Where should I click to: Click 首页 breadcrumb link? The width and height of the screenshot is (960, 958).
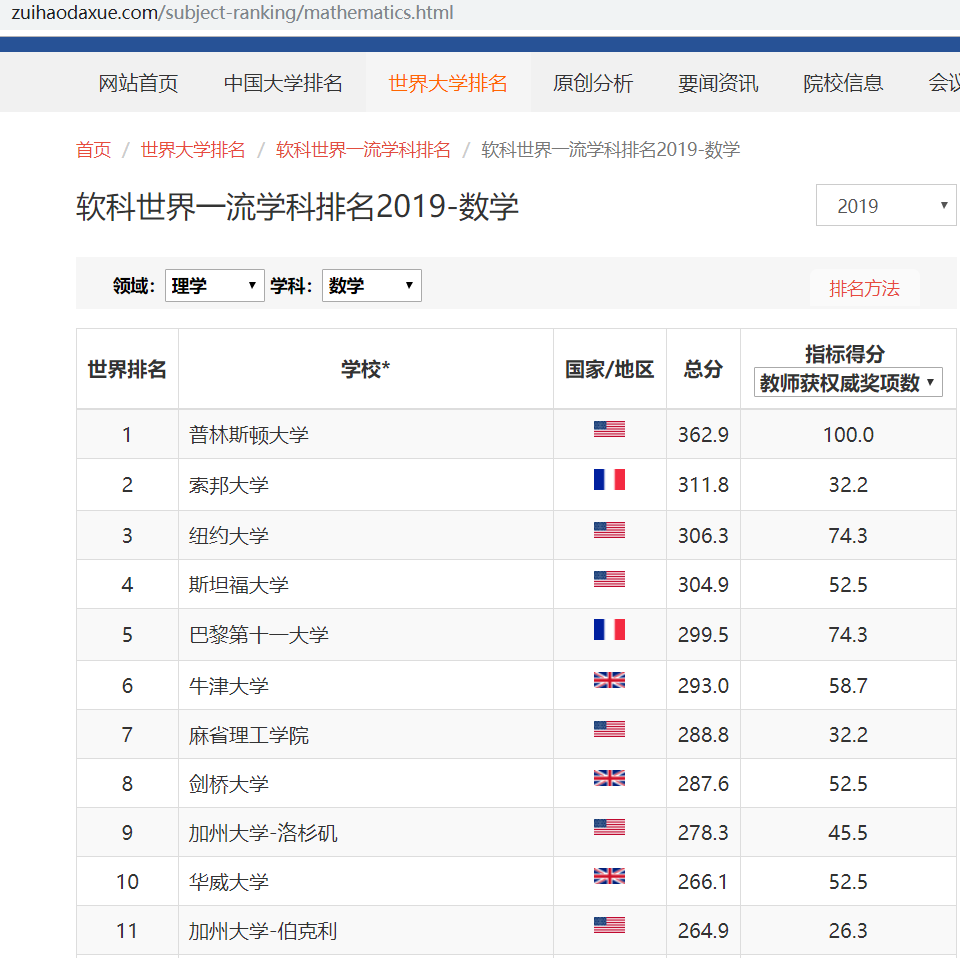(94, 150)
